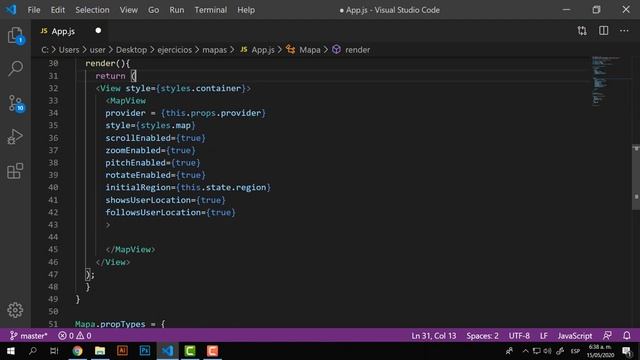
Task: Open the Extensions view
Action: [15, 171]
